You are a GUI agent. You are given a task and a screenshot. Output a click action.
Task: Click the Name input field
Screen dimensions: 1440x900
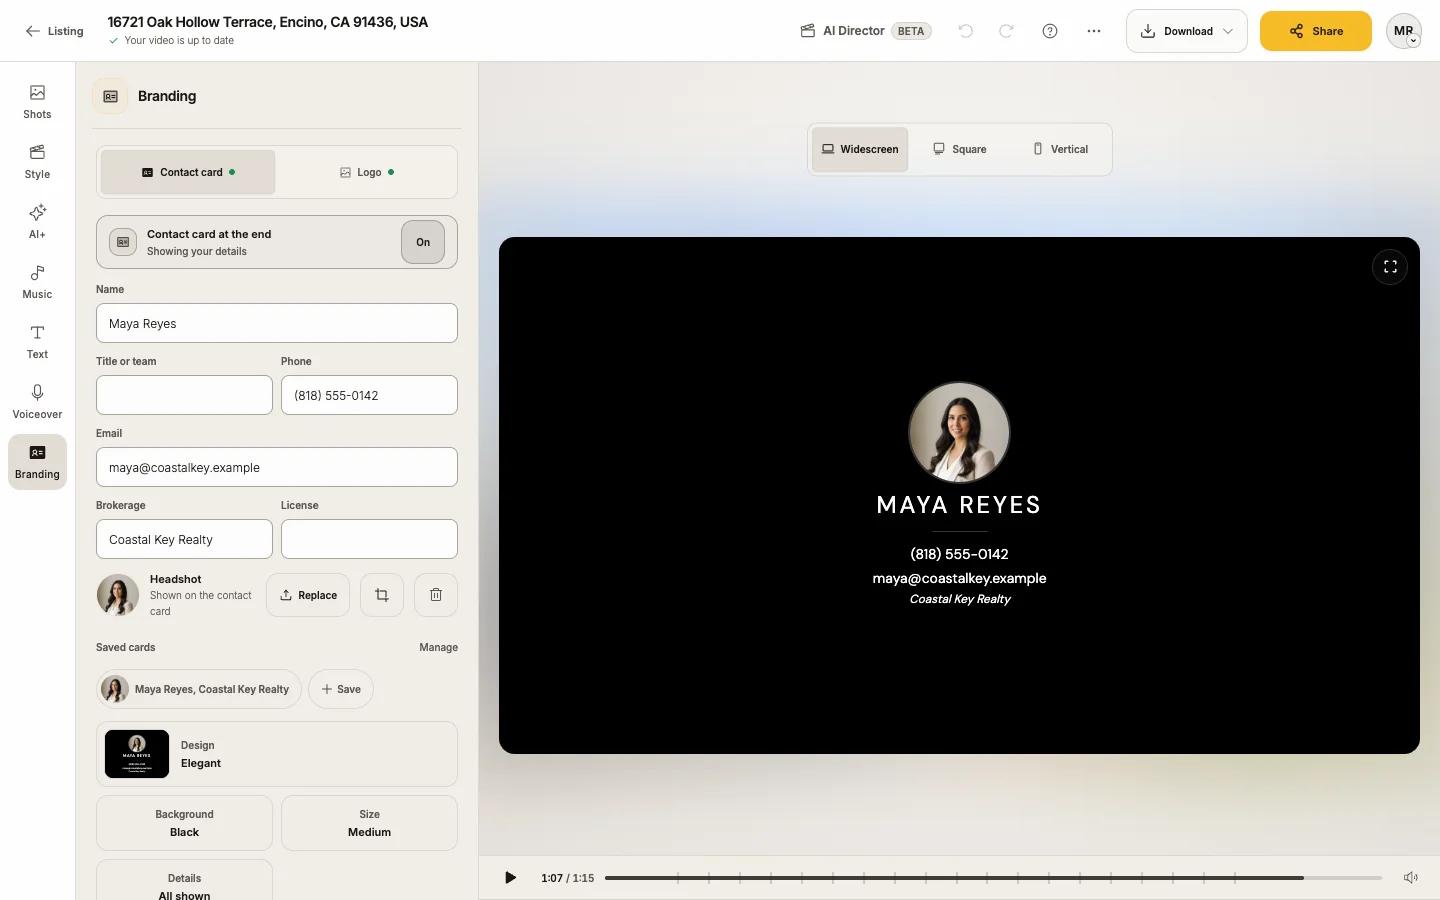click(x=277, y=323)
